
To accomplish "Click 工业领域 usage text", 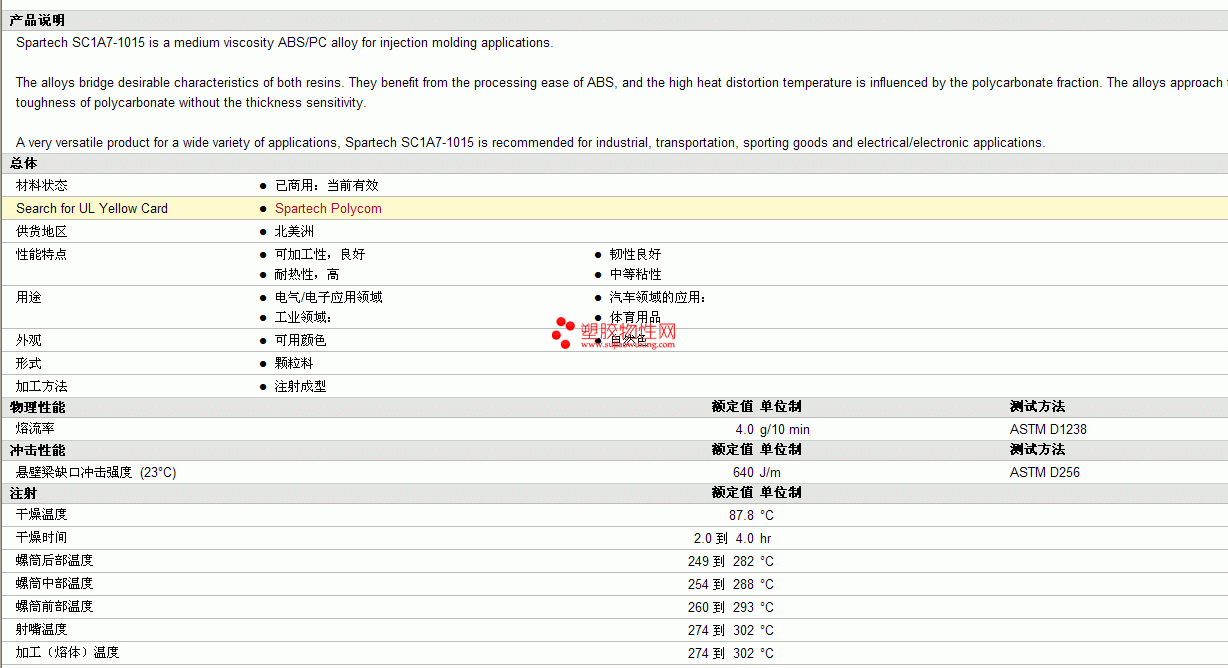I will (x=303, y=318).
